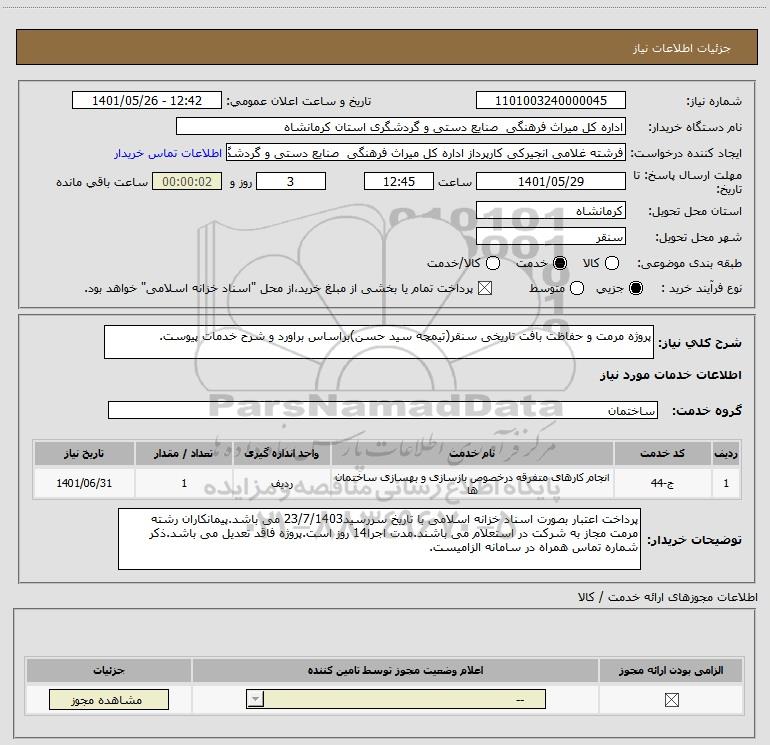Viewport: 770px width, 745px height.
Task: Click the جزئیات اطلاعات نیاز page title
Action: 681,48
